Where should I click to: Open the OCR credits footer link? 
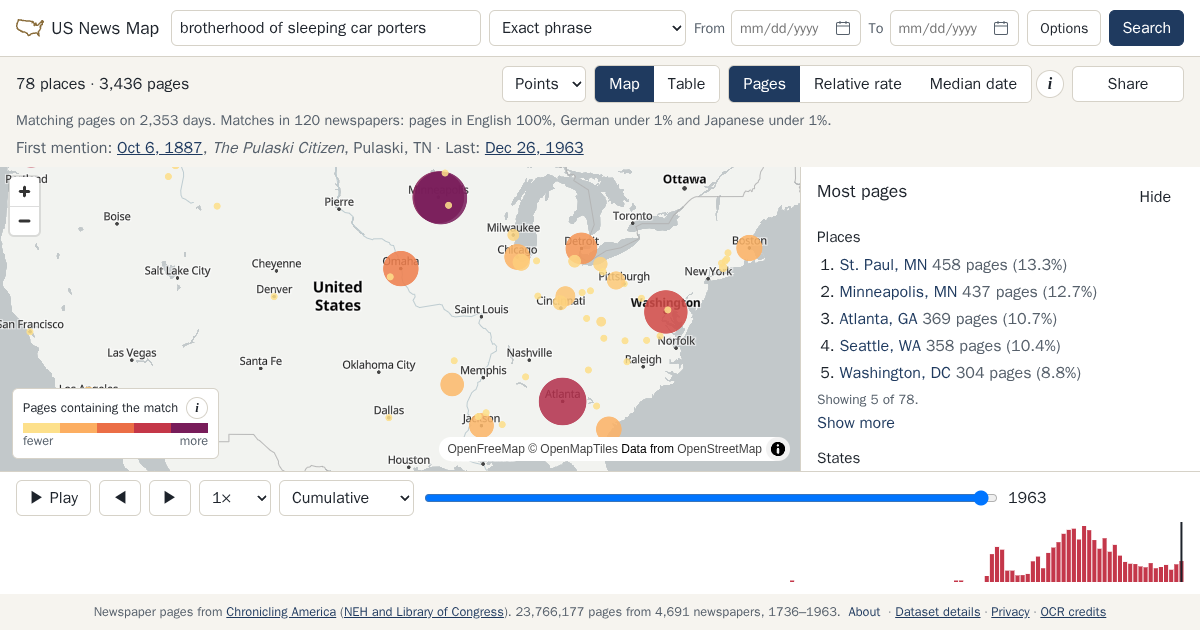pyautogui.click(x=1073, y=612)
